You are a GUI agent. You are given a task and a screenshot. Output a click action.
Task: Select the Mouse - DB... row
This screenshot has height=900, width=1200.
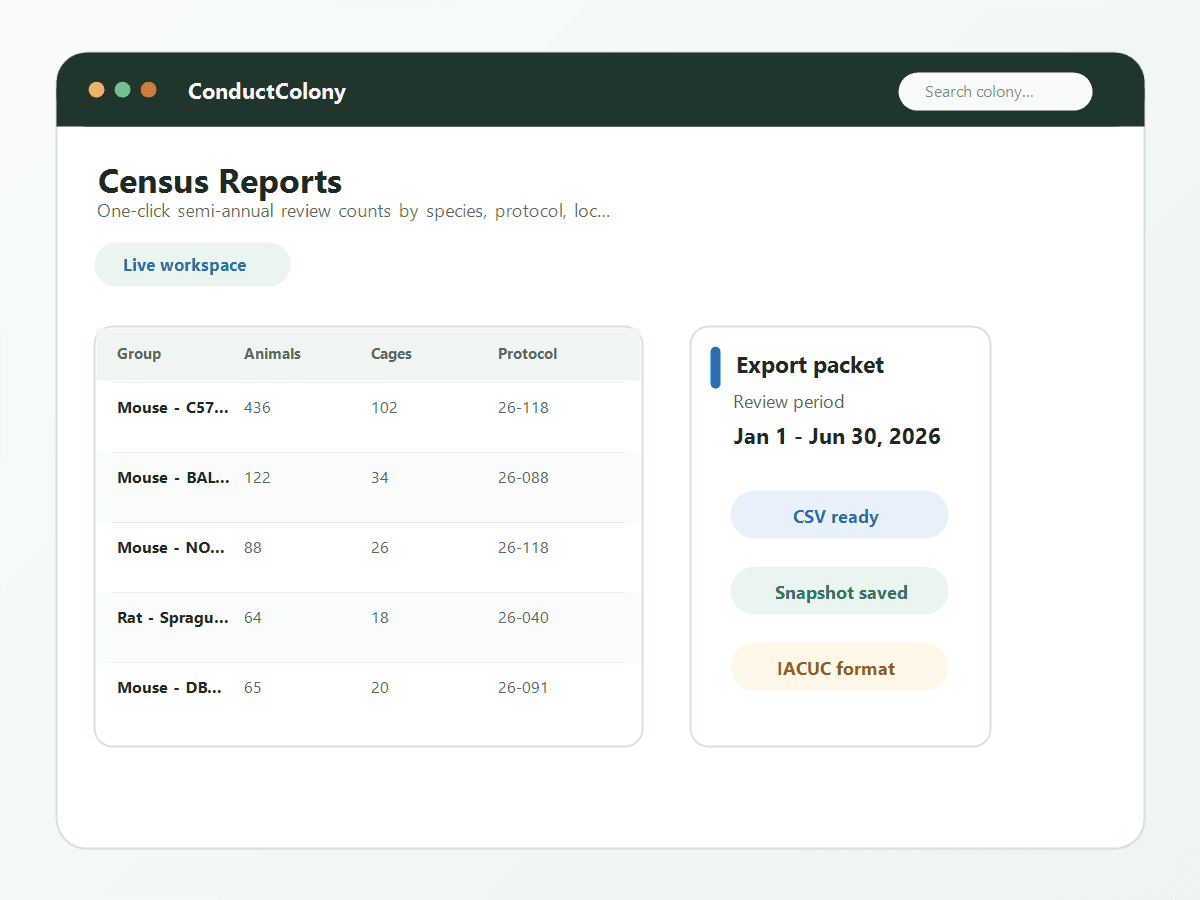(368, 697)
